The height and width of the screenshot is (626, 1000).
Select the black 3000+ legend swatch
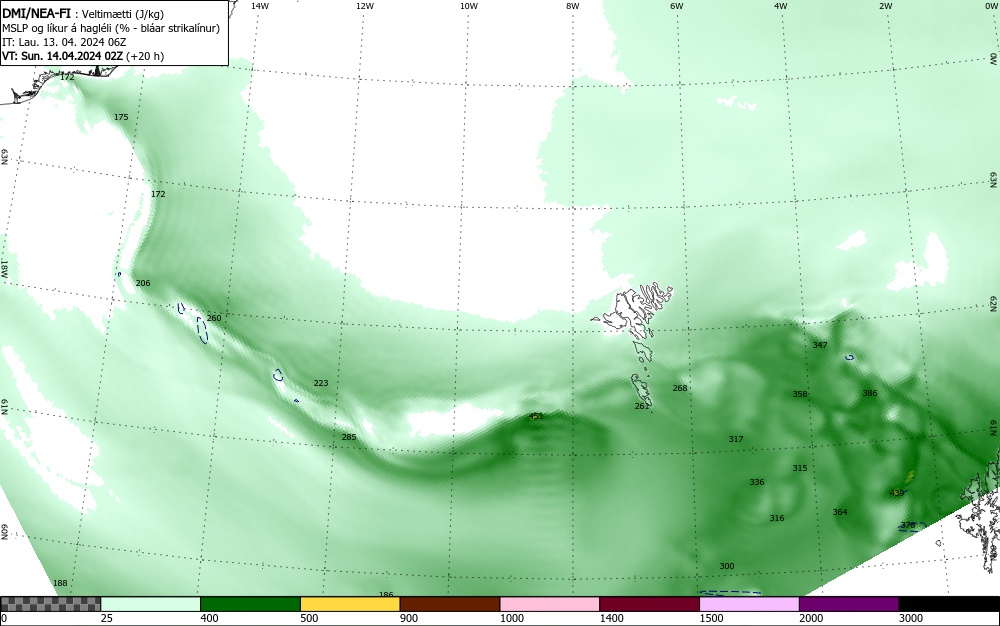pos(949,604)
